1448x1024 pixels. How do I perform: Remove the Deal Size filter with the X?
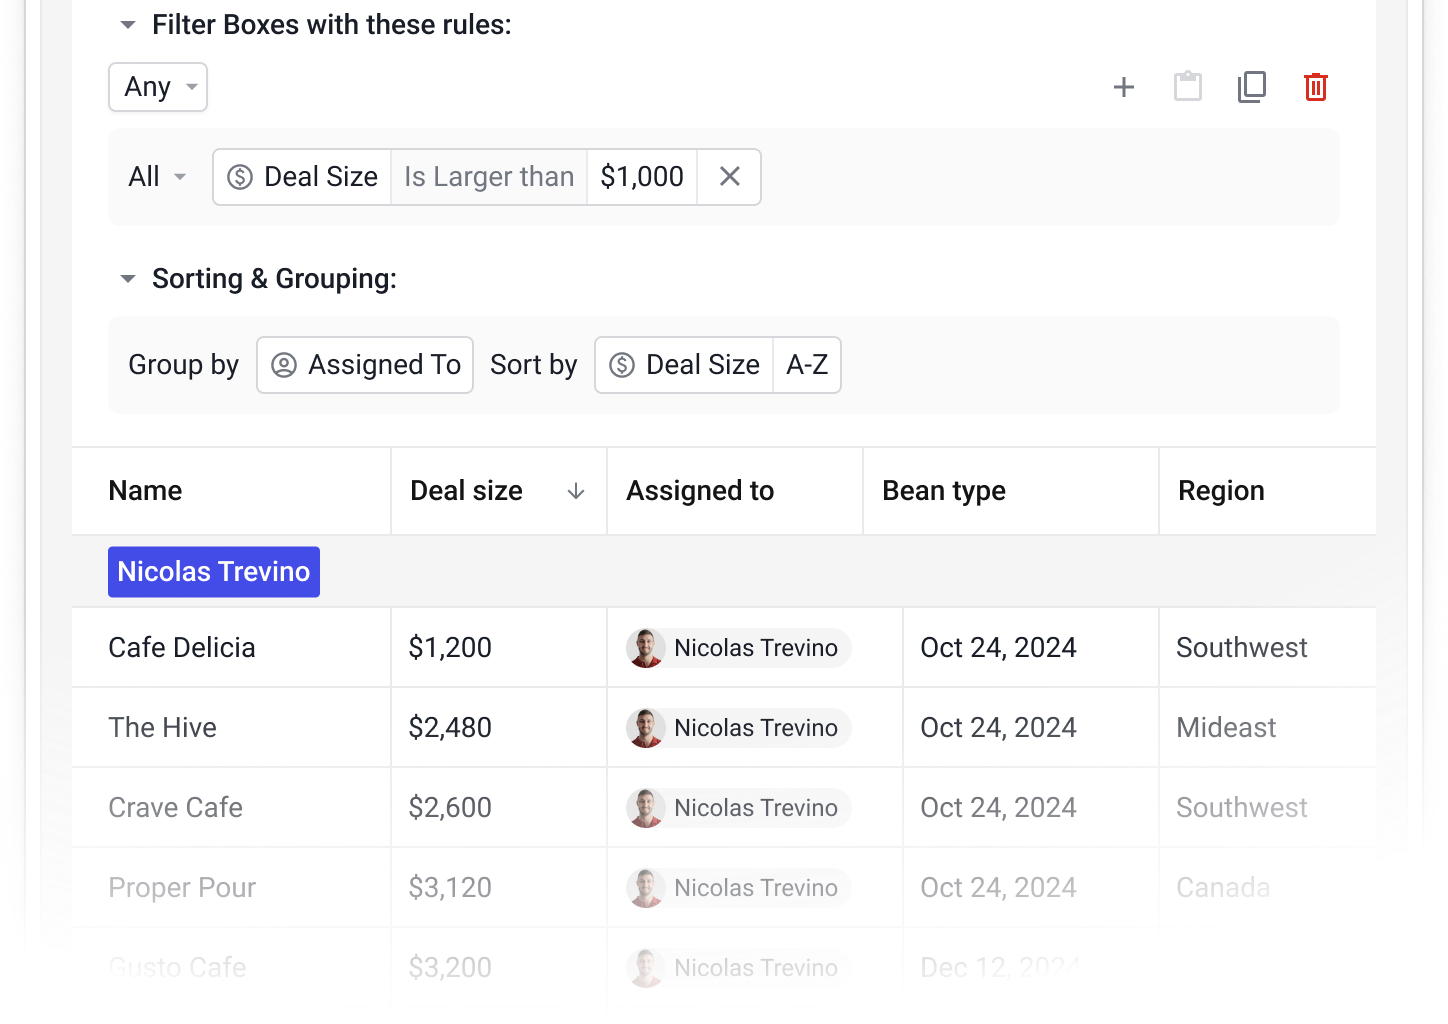[729, 176]
